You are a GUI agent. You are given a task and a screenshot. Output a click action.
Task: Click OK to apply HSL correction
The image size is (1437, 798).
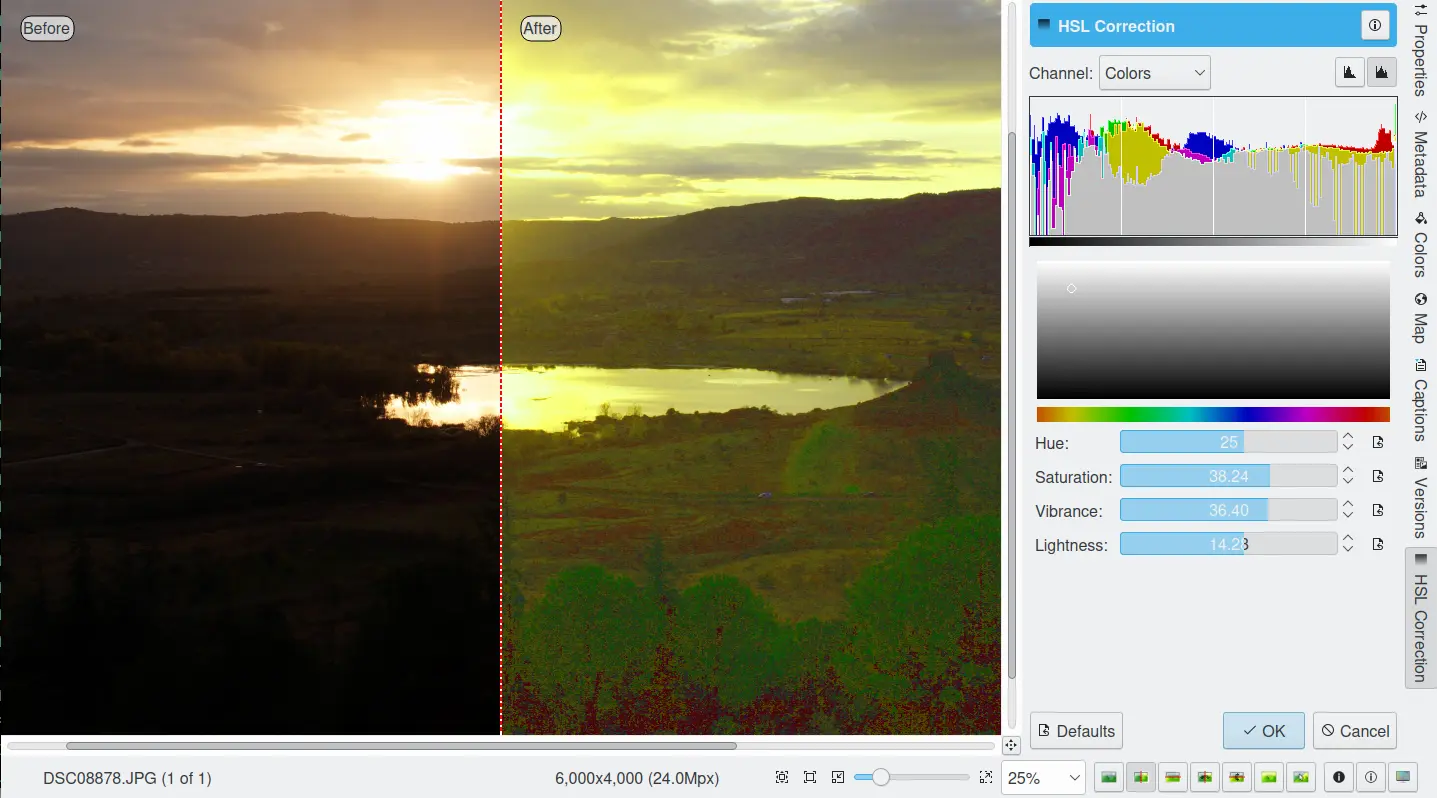1263,731
